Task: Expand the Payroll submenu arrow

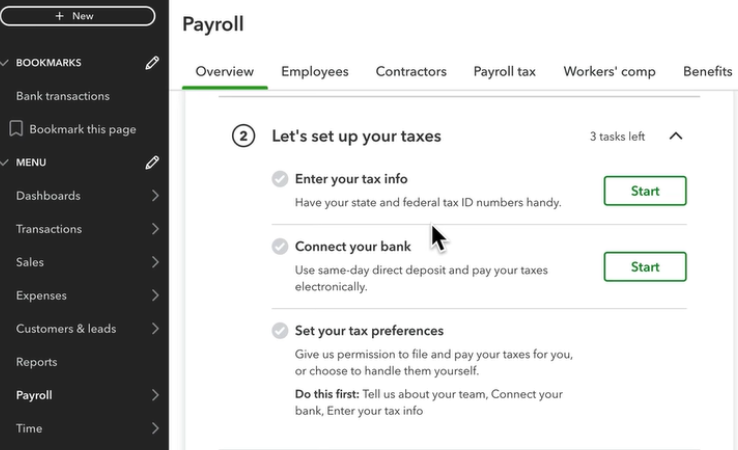Action: pos(155,395)
